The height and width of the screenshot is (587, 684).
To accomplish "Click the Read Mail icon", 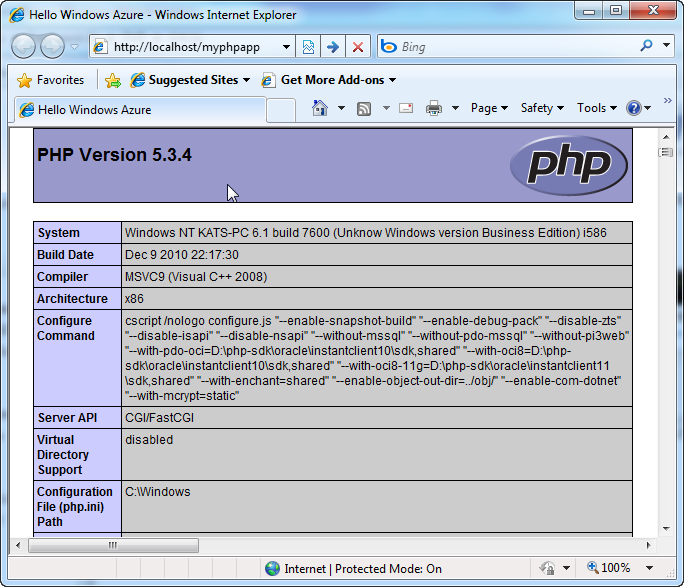I will (x=406, y=108).
